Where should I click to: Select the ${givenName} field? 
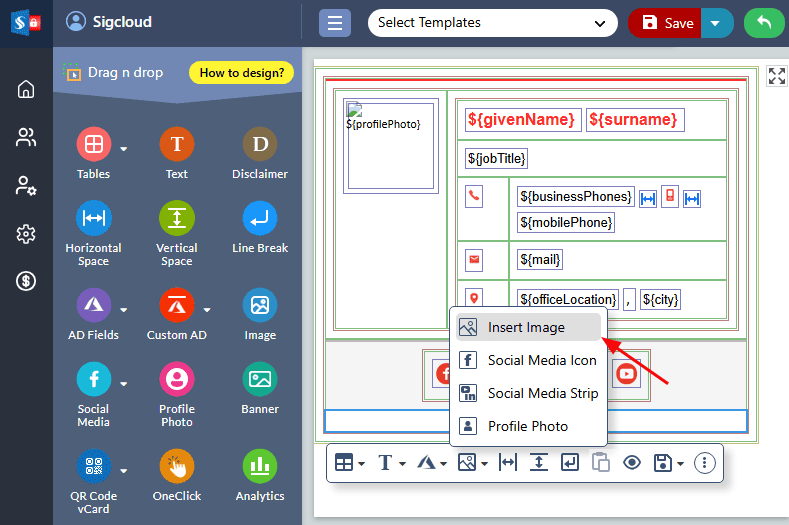pyautogui.click(x=523, y=120)
